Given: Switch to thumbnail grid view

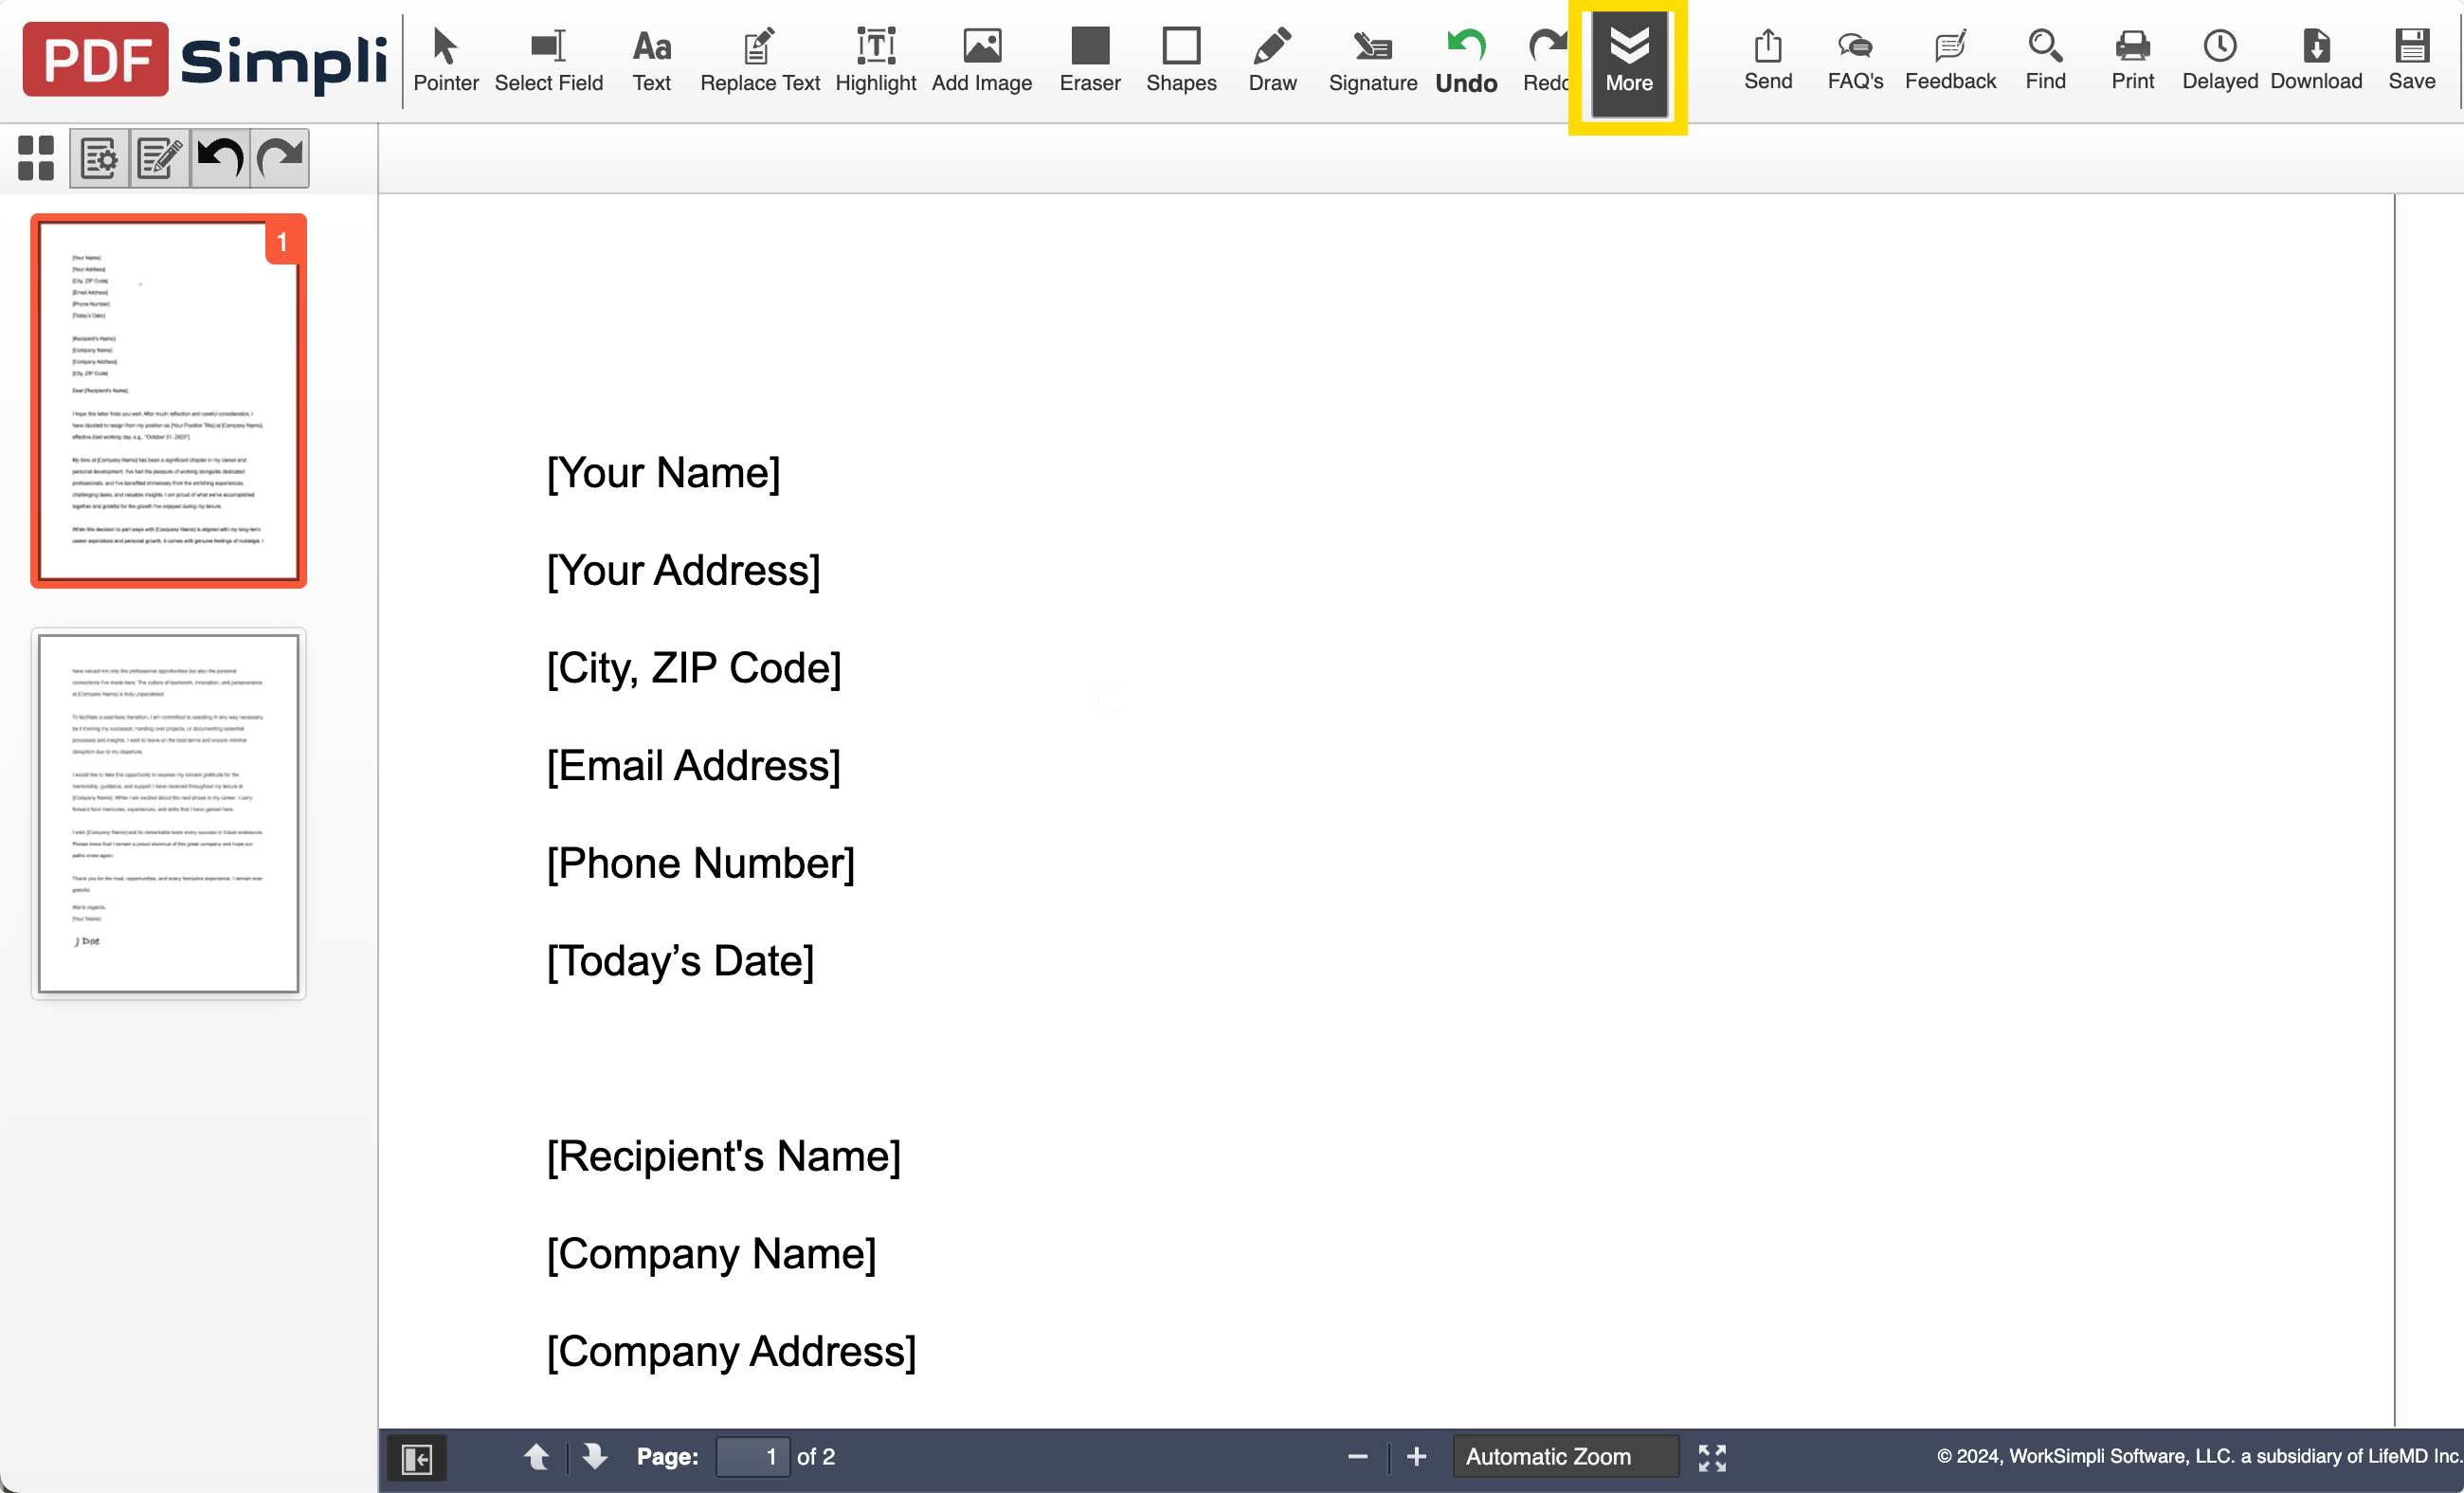Looking at the screenshot, I should [36, 158].
